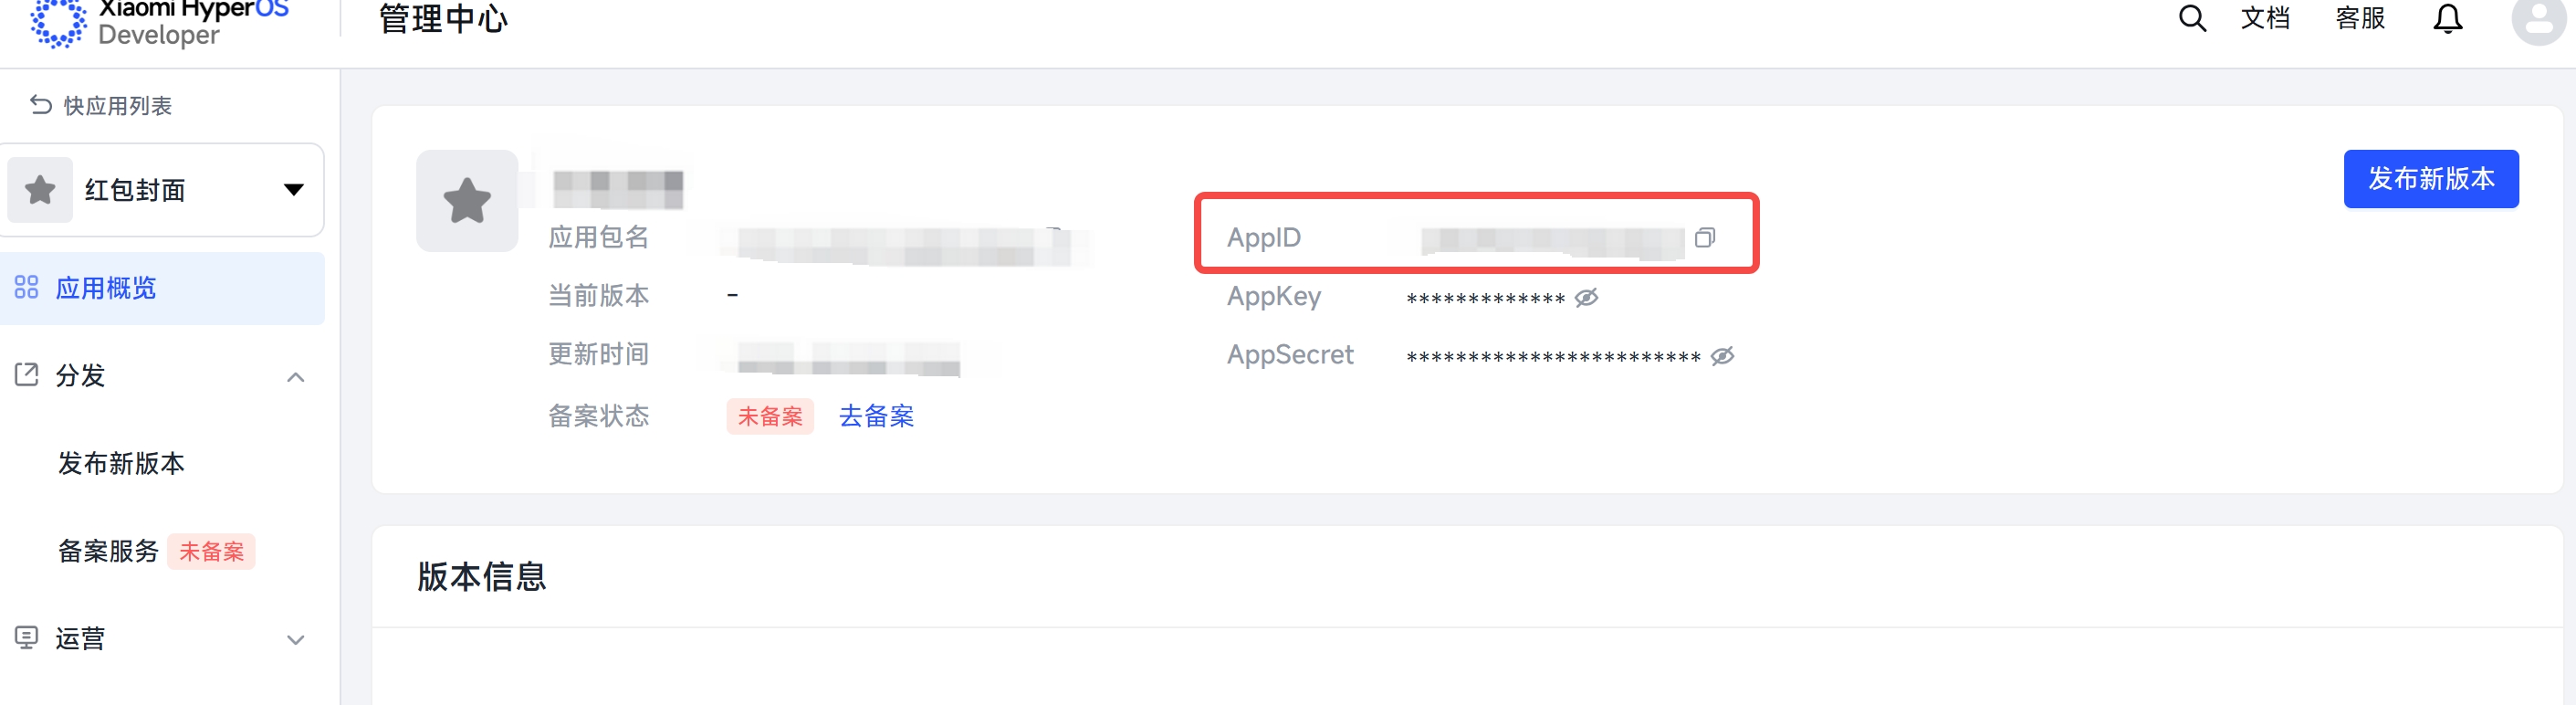Click the Xiaomi HyperOS Developer logo
Screen dimensions: 2576x705
[x=159, y=23]
